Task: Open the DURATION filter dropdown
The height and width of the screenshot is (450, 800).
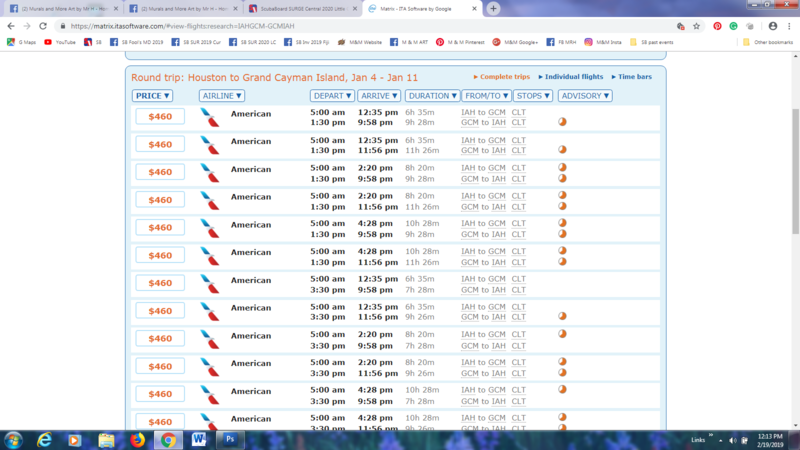Action: (432, 96)
